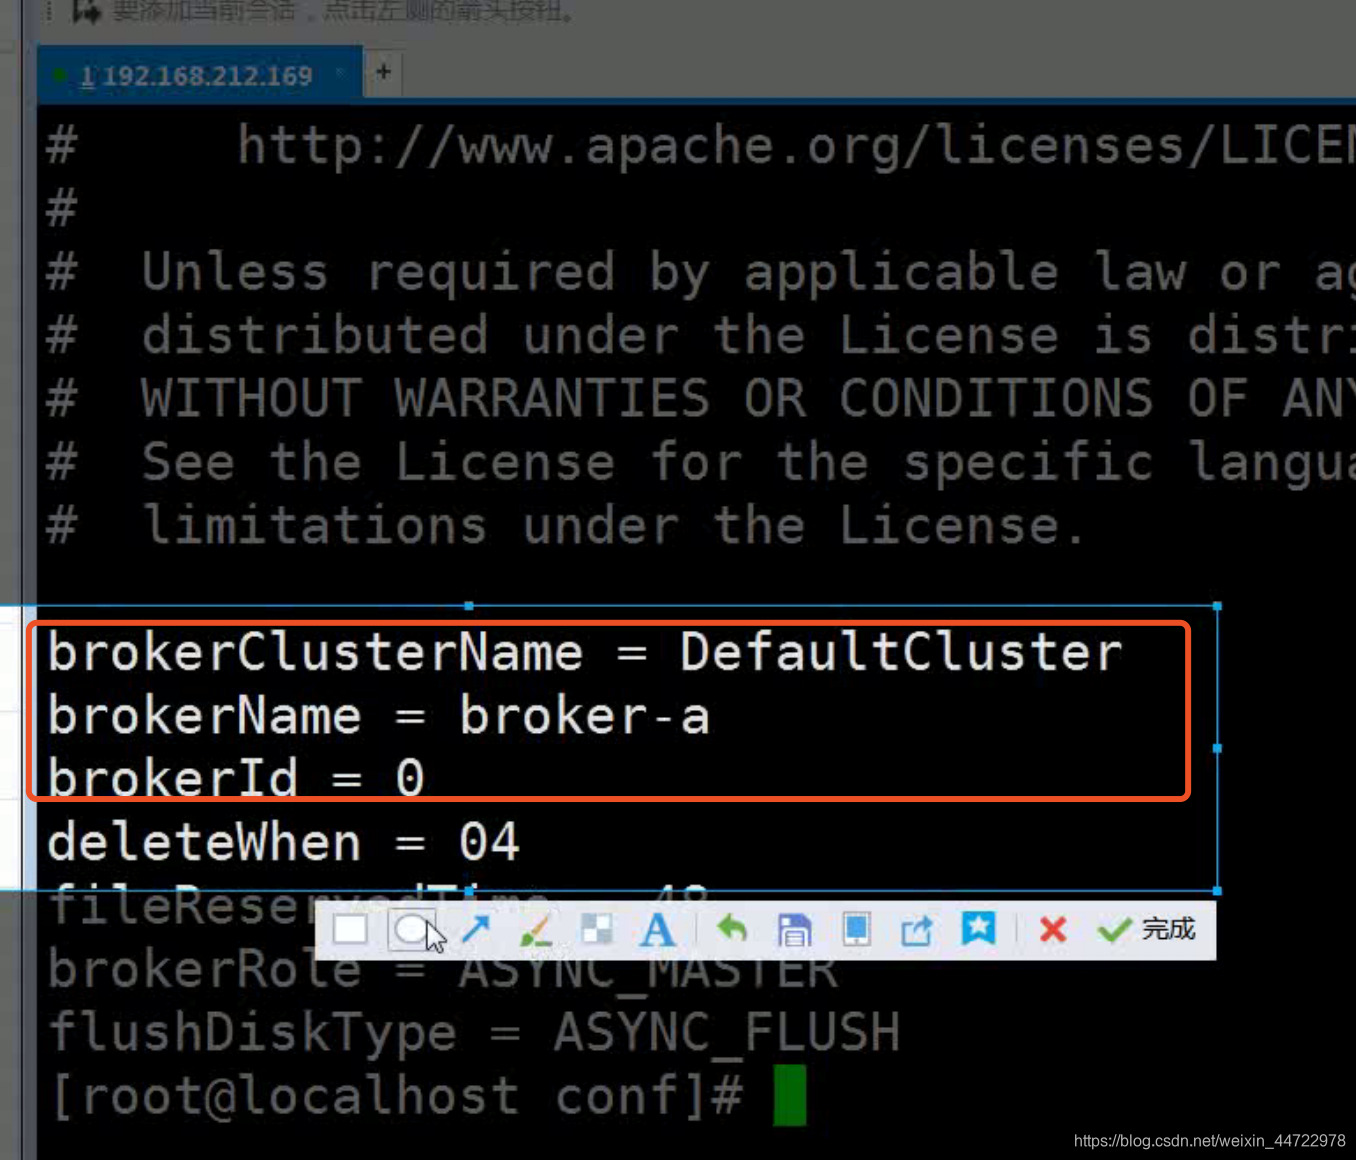
Task: Select the ellipse annotation tool
Action: pyautogui.click(x=411, y=930)
